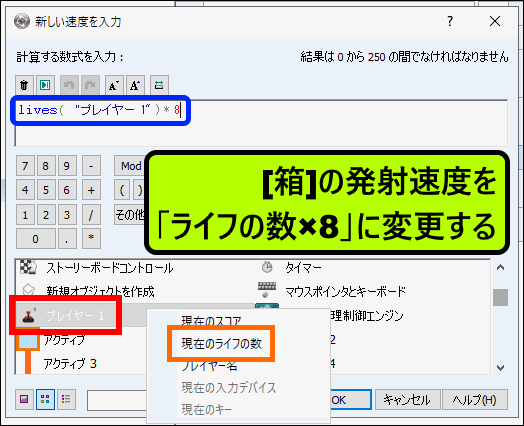524x426 pixels.
Task: Click the trash icon to clear expression
Action: [x=24, y=85]
